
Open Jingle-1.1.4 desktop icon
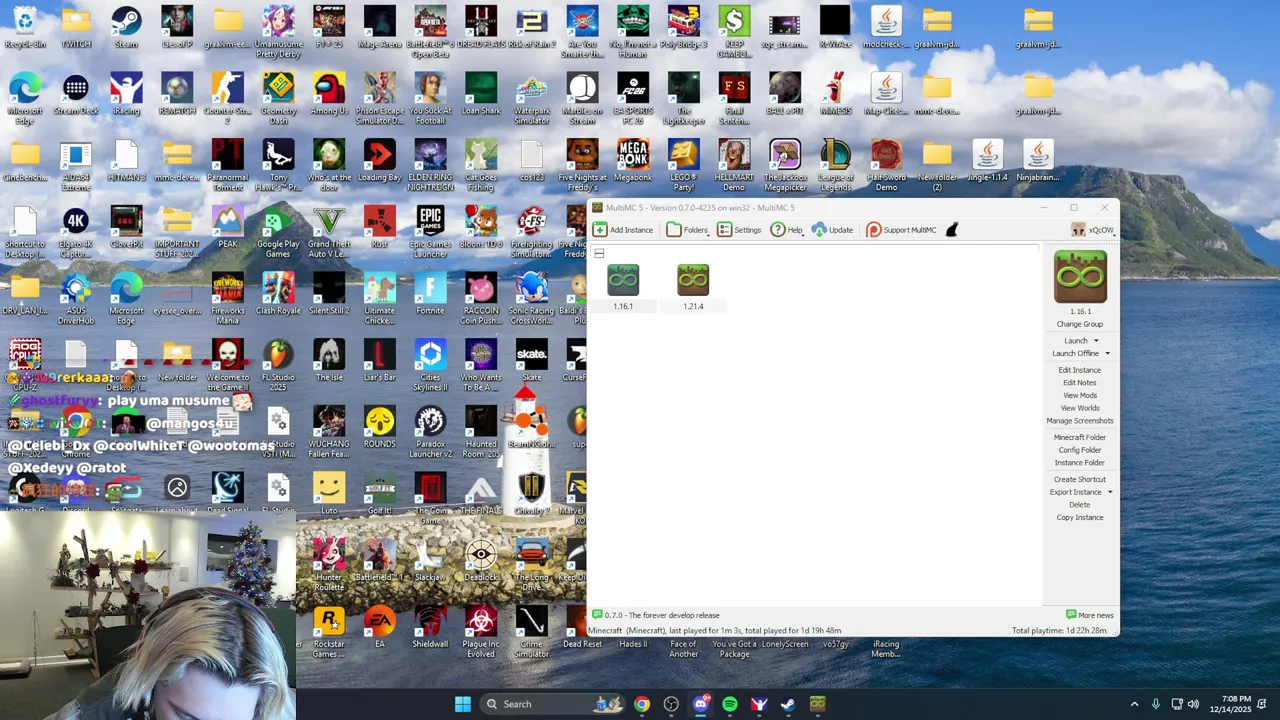click(987, 160)
